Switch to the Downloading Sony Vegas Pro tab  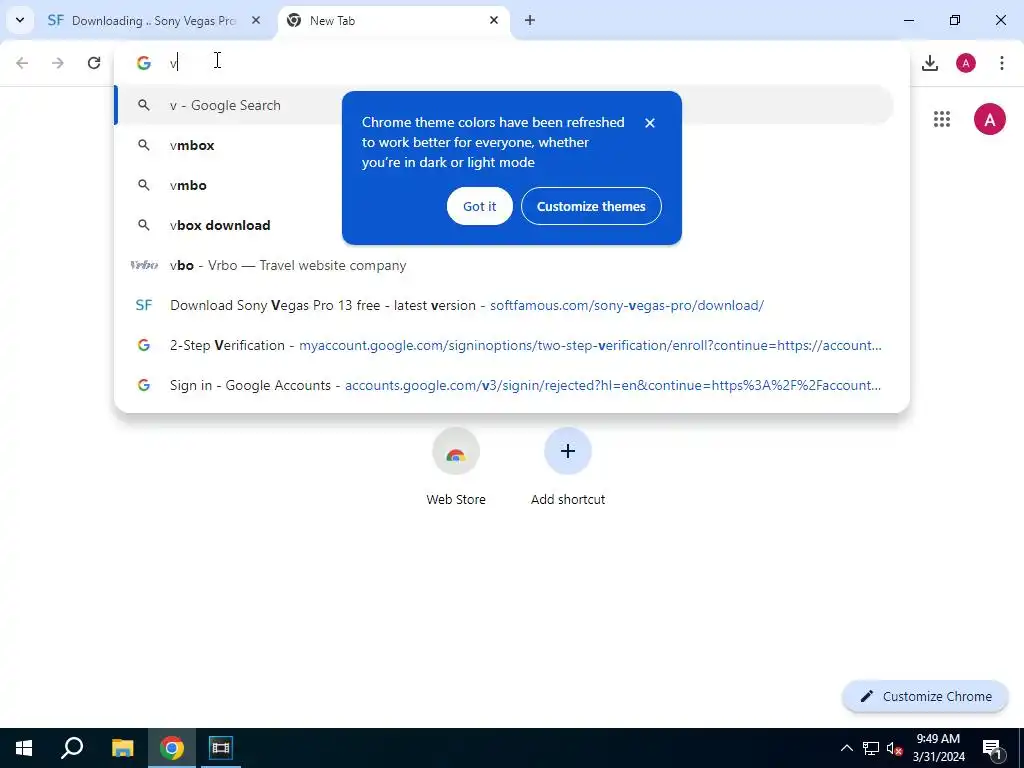155,21
